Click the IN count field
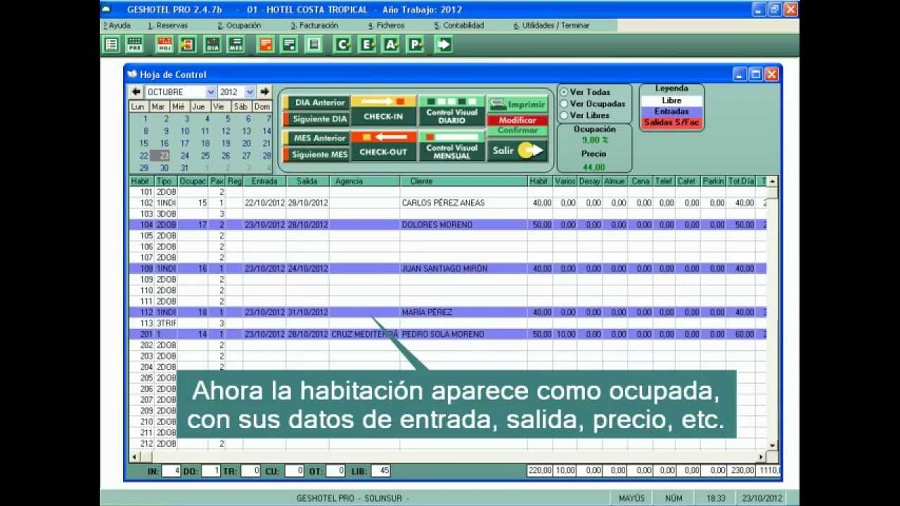 pyautogui.click(x=171, y=471)
